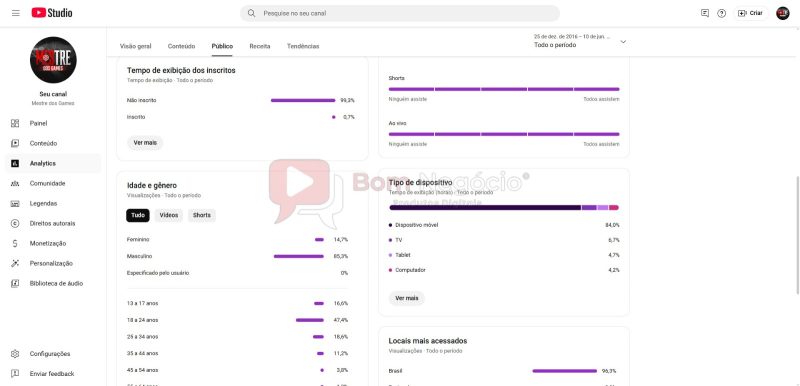Select the Vídeos filter chip
Screen dimensions: 800x386
(x=169, y=215)
